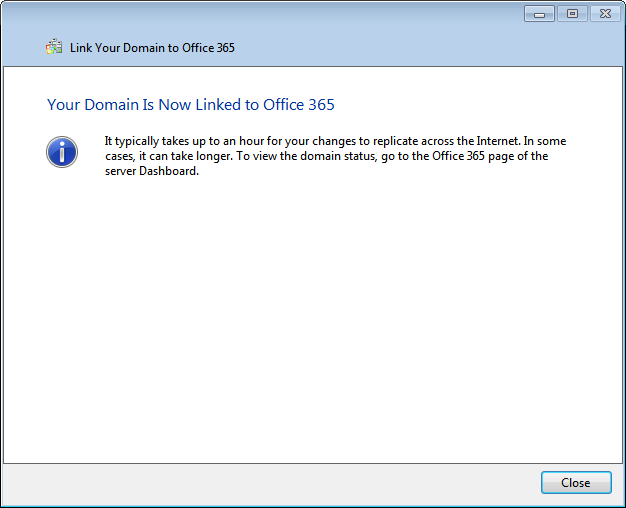Click the Close button at the bottom
Viewport: 626px width, 508px height.
point(575,483)
